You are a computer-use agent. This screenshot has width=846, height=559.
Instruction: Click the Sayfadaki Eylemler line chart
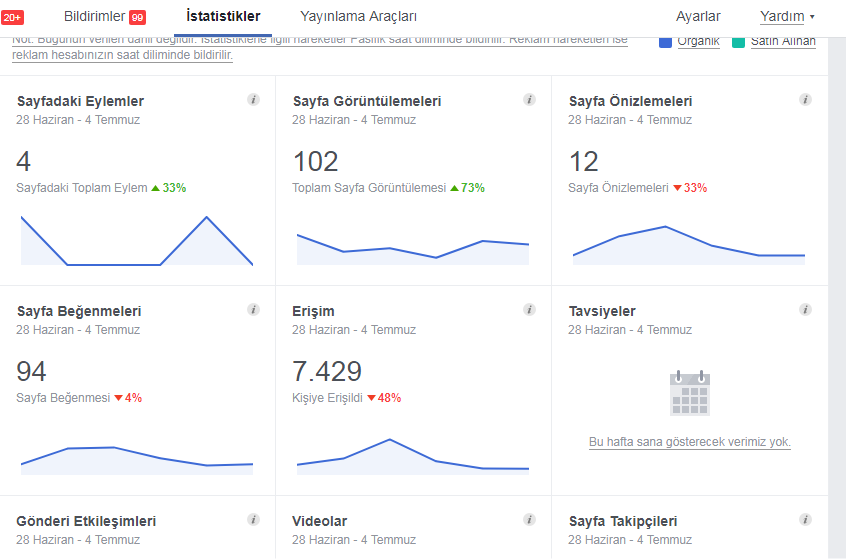(x=137, y=241)
